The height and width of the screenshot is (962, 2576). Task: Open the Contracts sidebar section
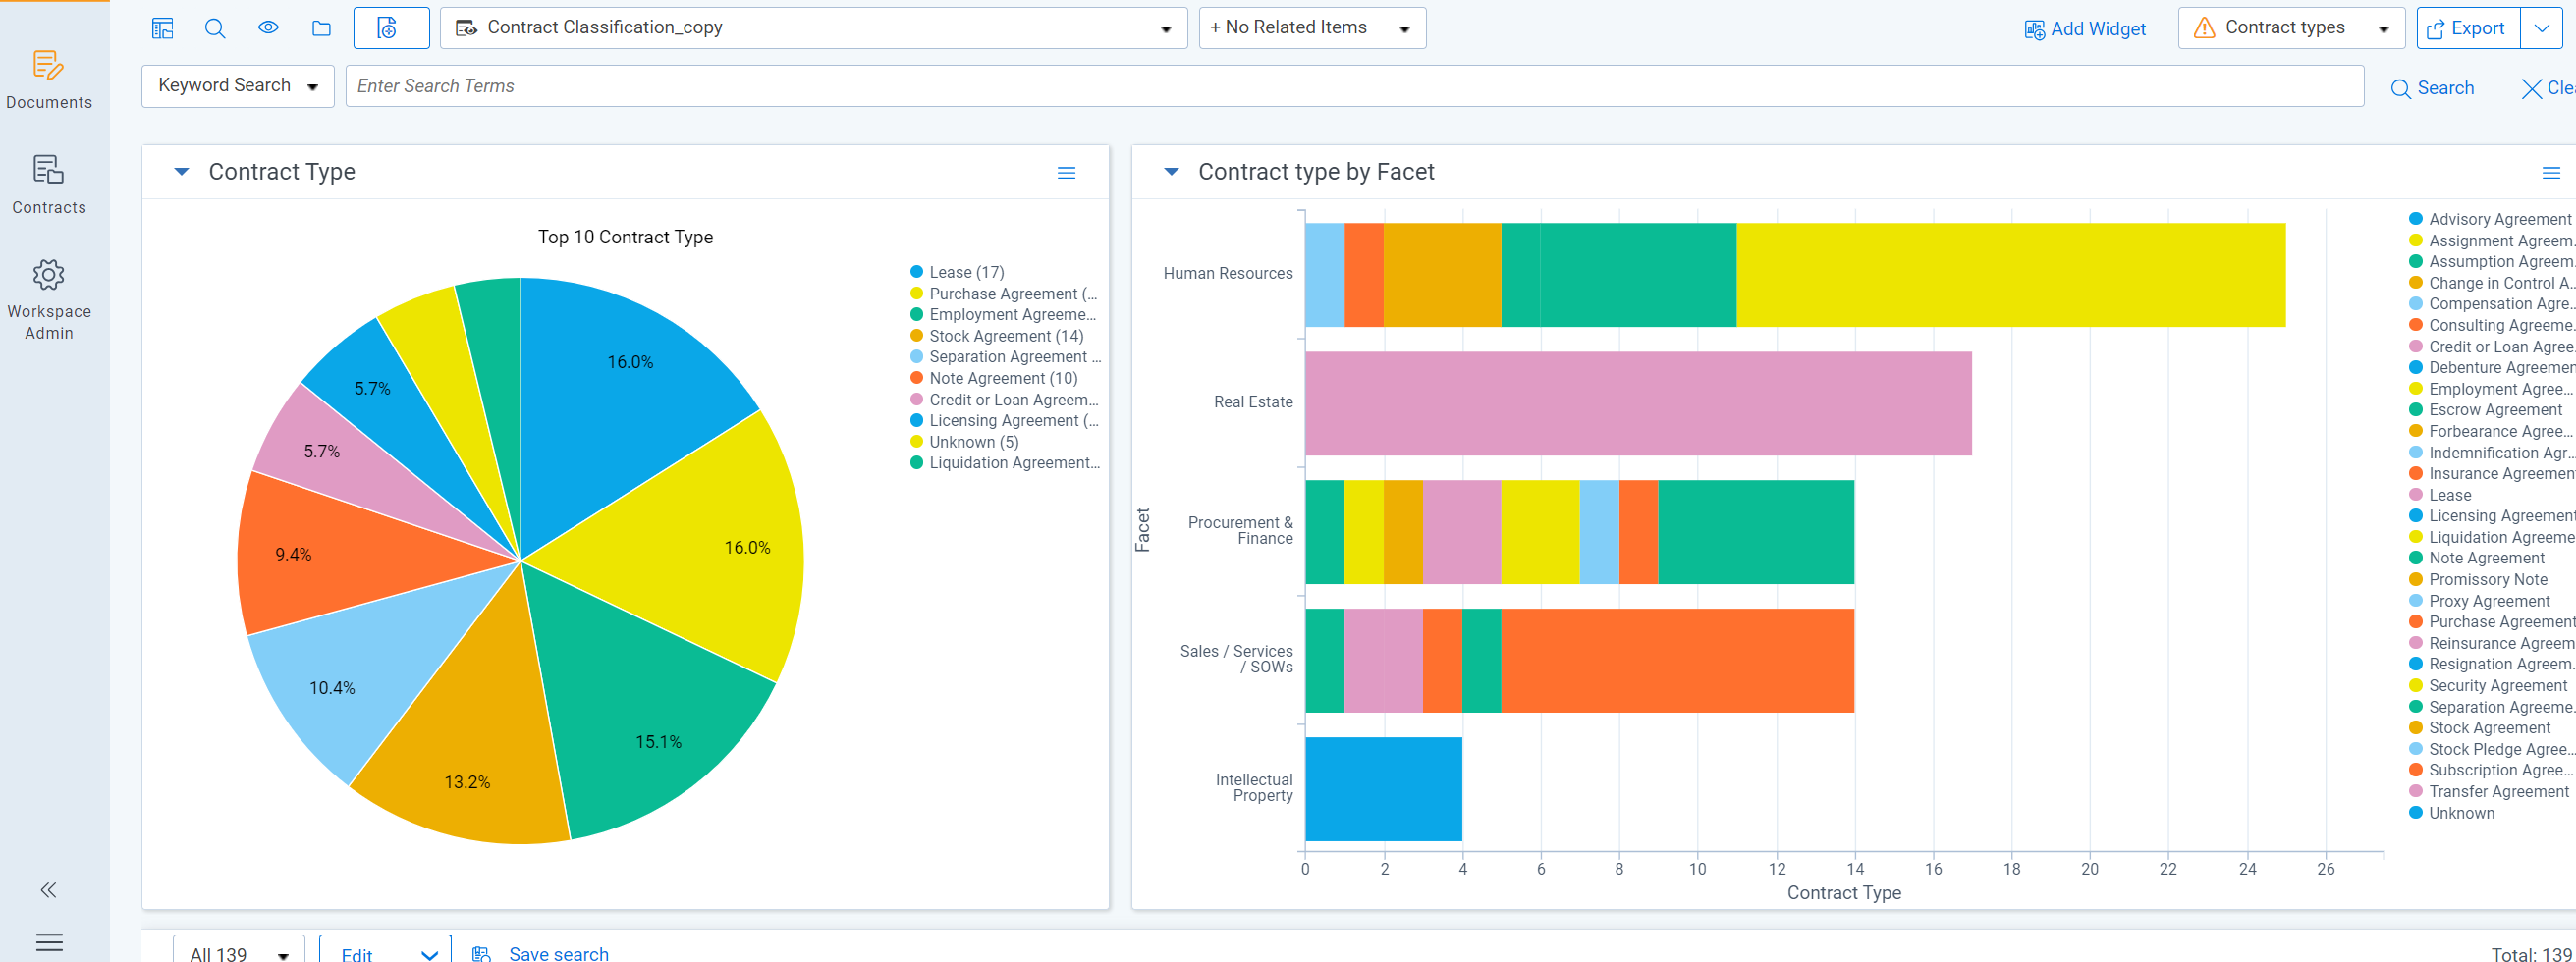click(x=49, y=185)
